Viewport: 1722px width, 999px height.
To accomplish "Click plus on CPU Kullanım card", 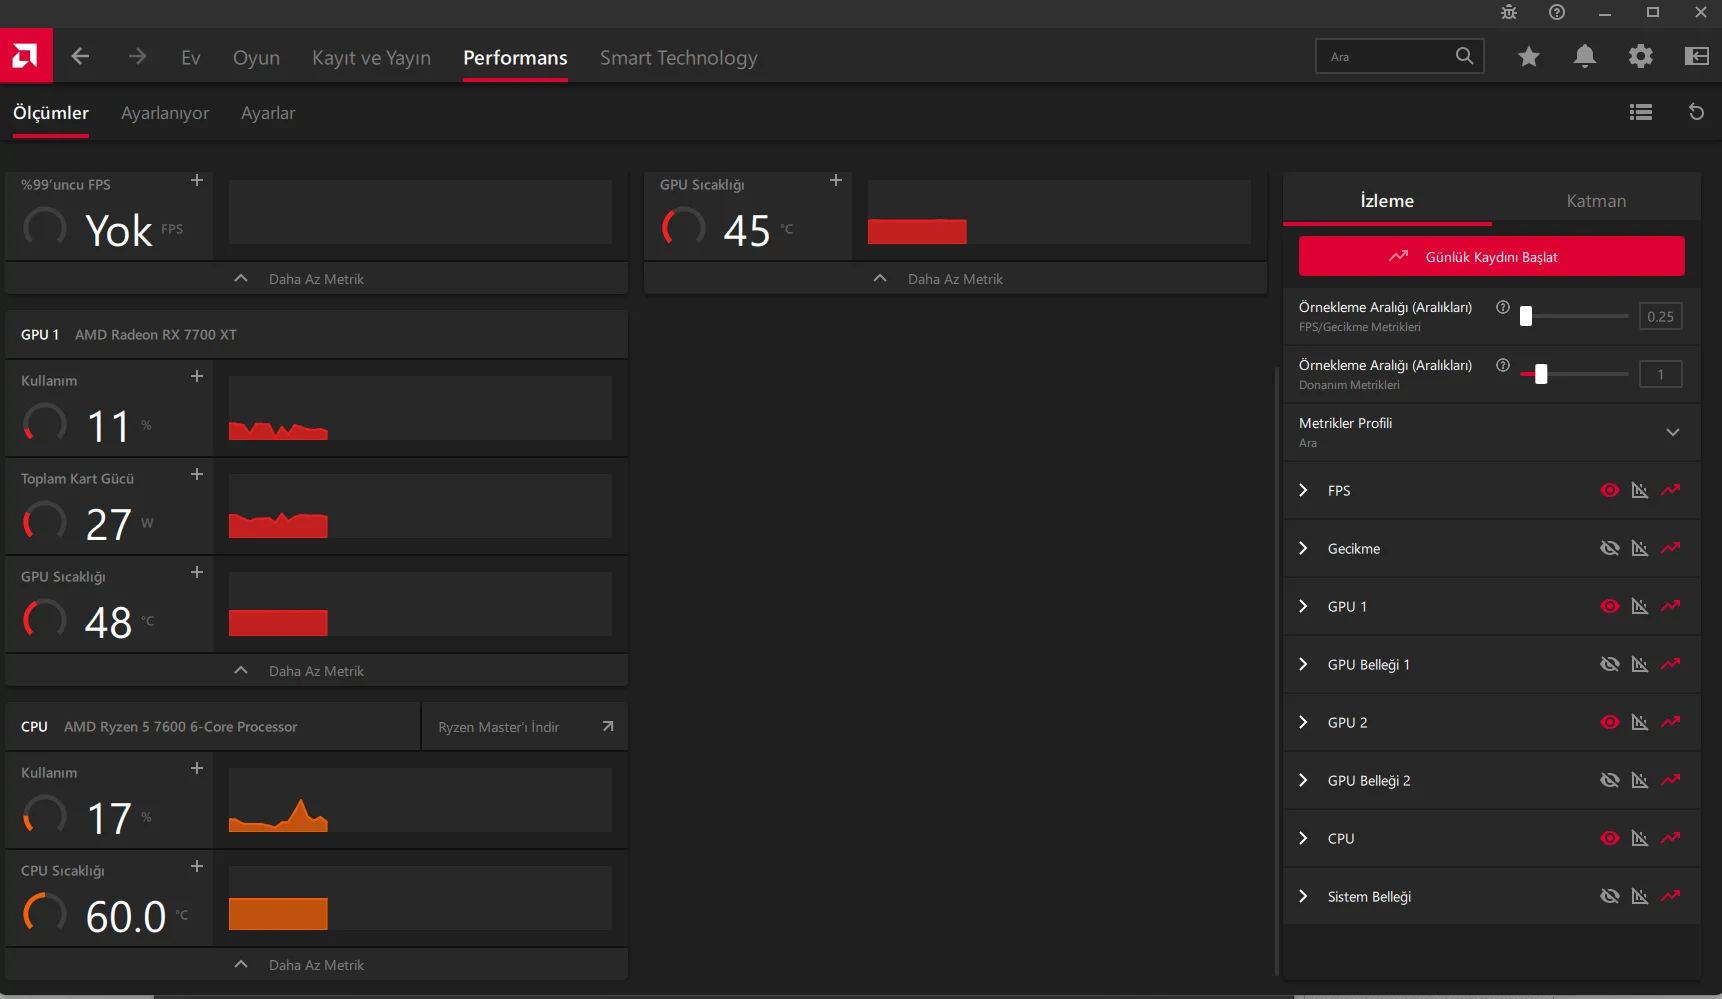I will point(197,768).
